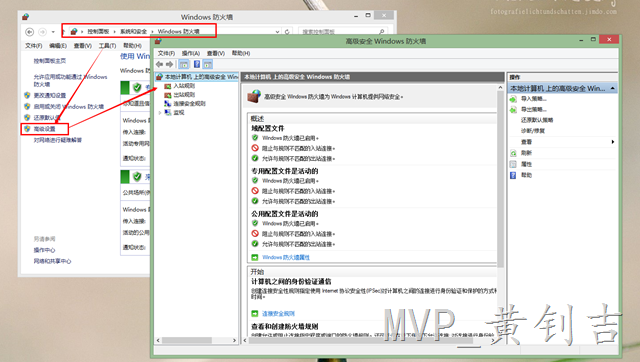Open 操作中心 link under 另请参阅

tap(44, 250)
